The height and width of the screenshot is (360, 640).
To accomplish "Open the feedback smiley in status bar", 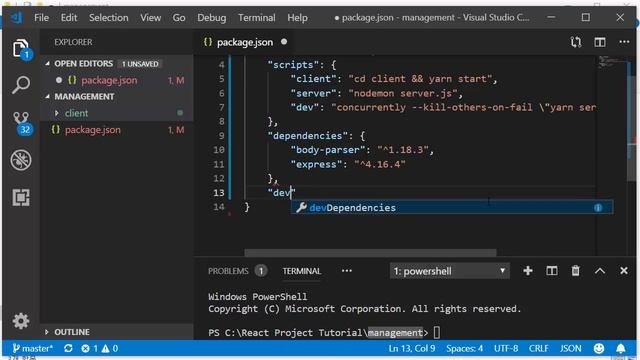I will click(599, 349).
